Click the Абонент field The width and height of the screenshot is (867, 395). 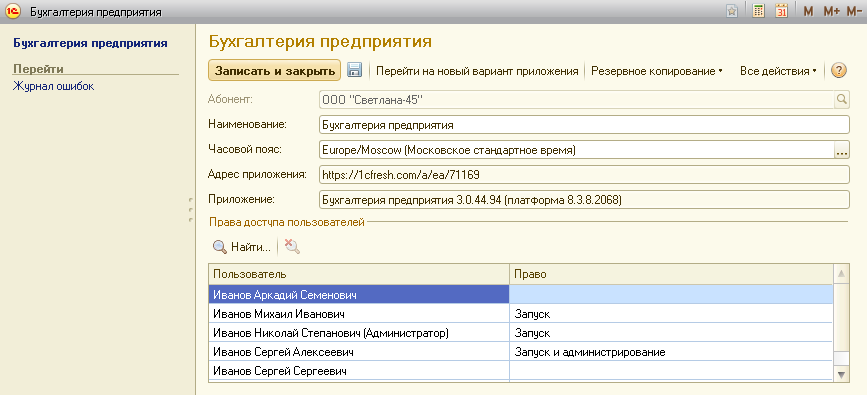[x=576, y=100]
